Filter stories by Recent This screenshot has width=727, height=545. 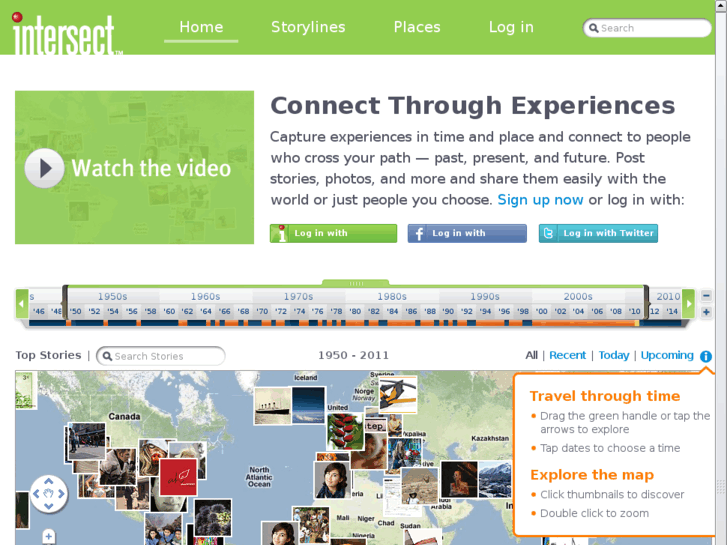(x=568, y=355)
